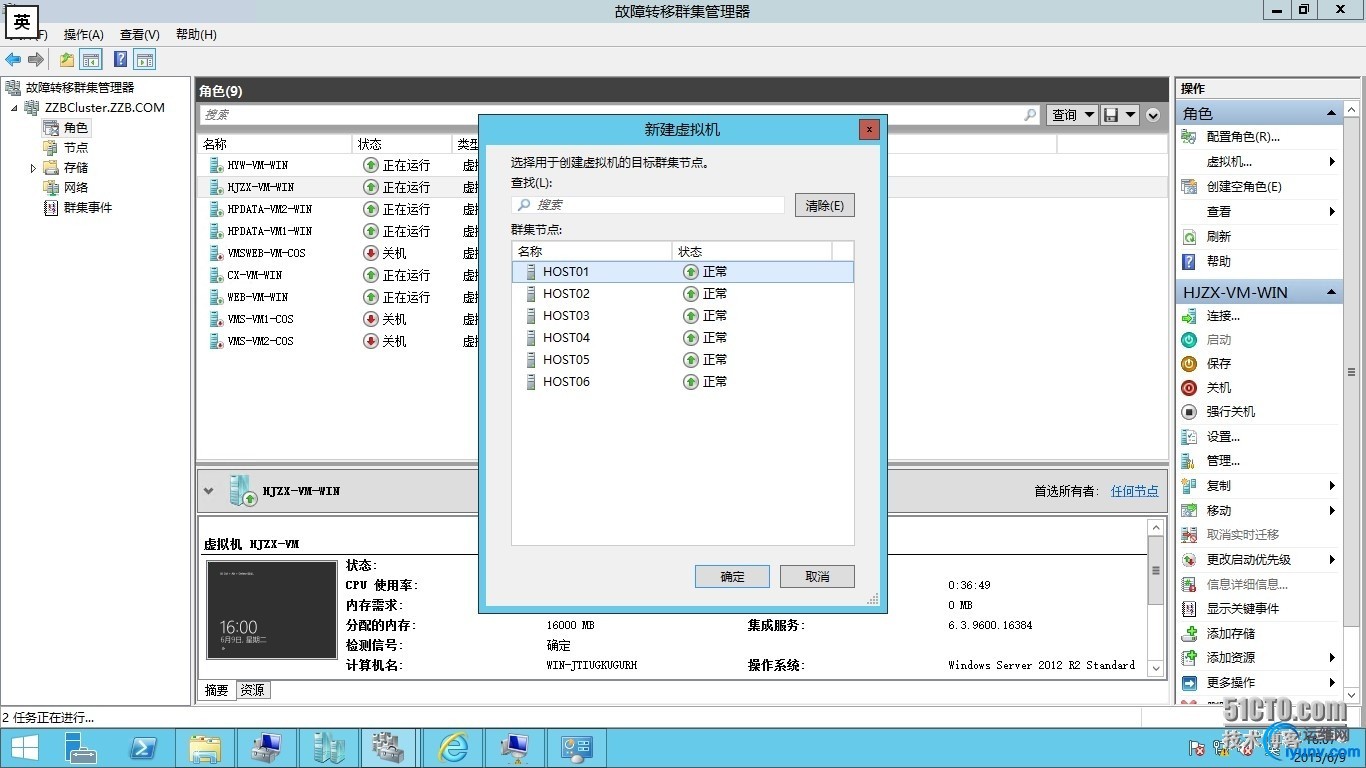This screenshot has width=1366, height=768.
Task: Click the help question-mark toolbar icon
Action: 120,60
